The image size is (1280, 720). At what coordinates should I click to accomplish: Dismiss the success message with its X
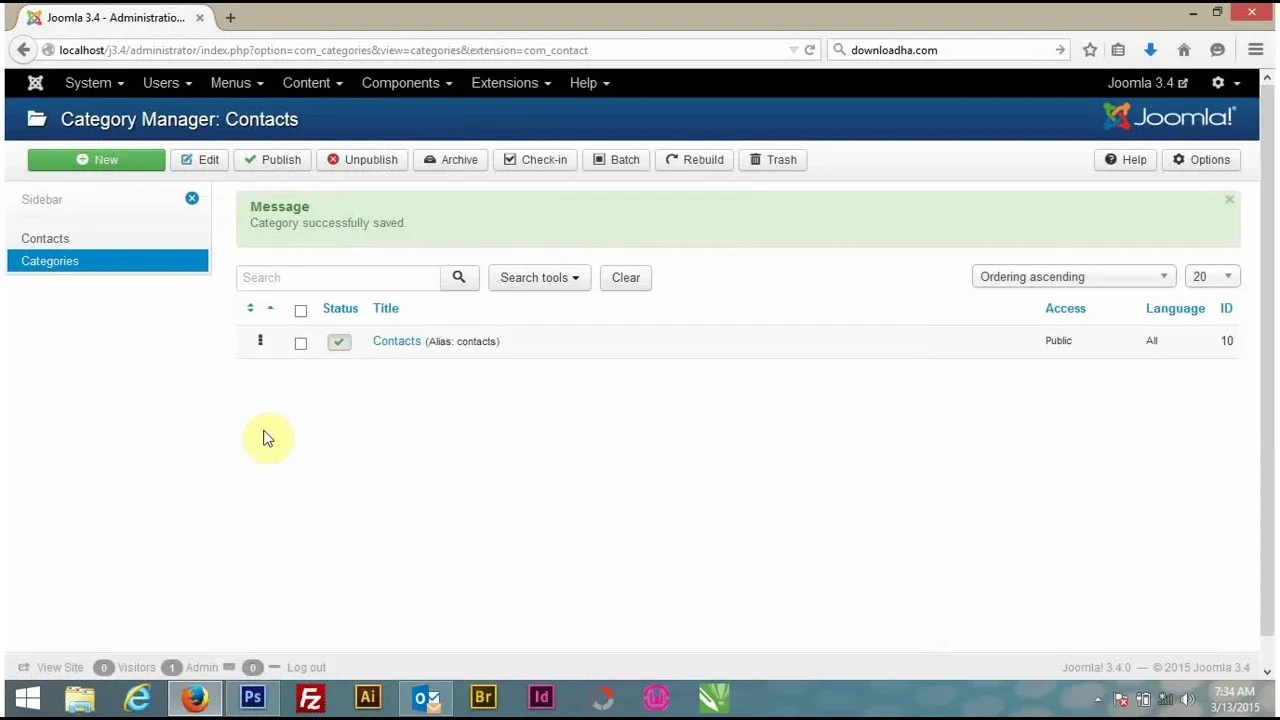[1229, 200]
